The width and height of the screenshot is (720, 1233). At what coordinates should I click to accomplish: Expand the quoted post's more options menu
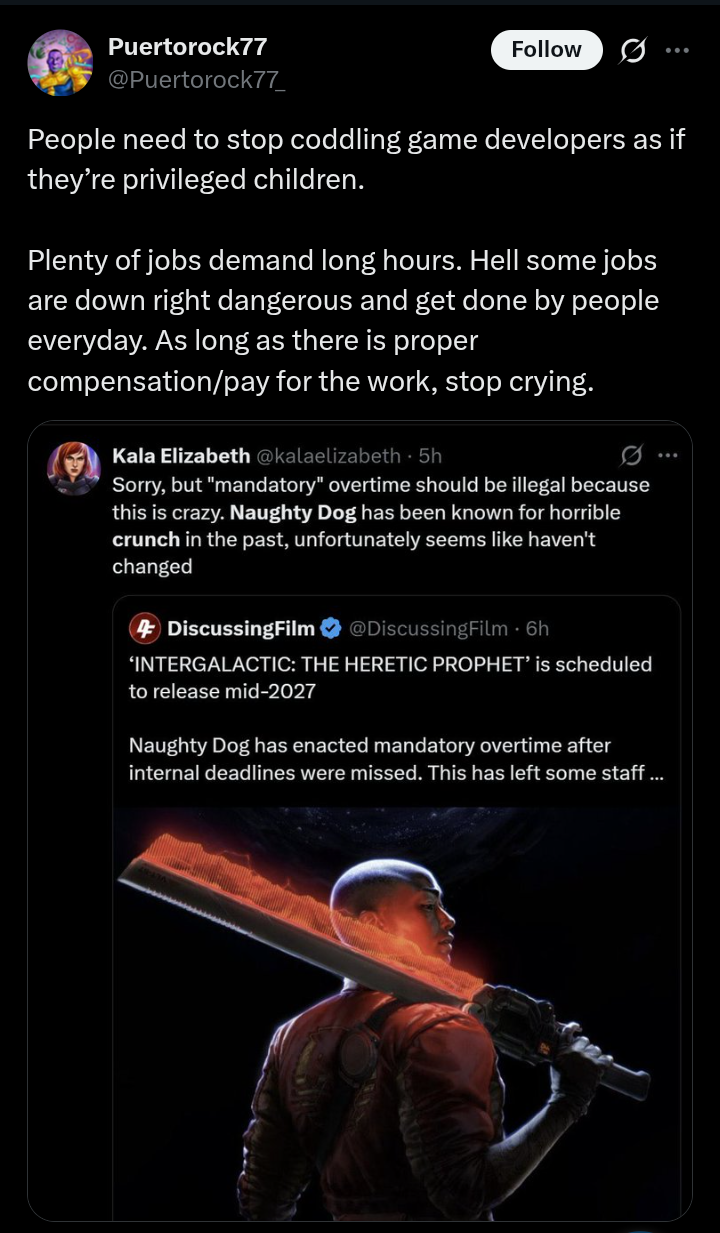coord(666,456)
